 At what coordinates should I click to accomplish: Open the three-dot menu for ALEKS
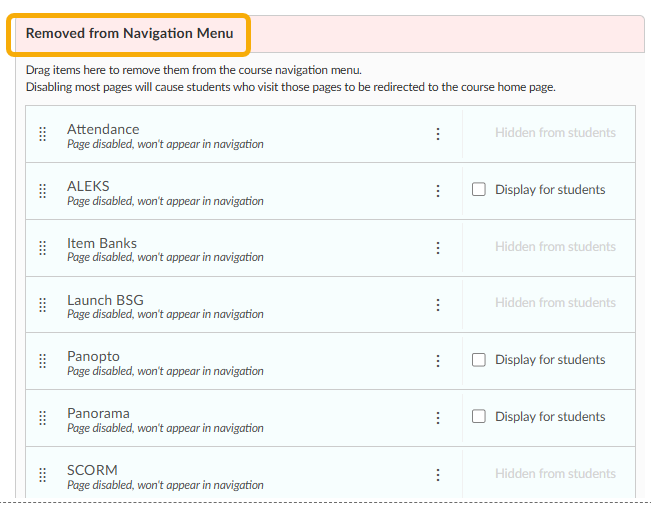438,191
